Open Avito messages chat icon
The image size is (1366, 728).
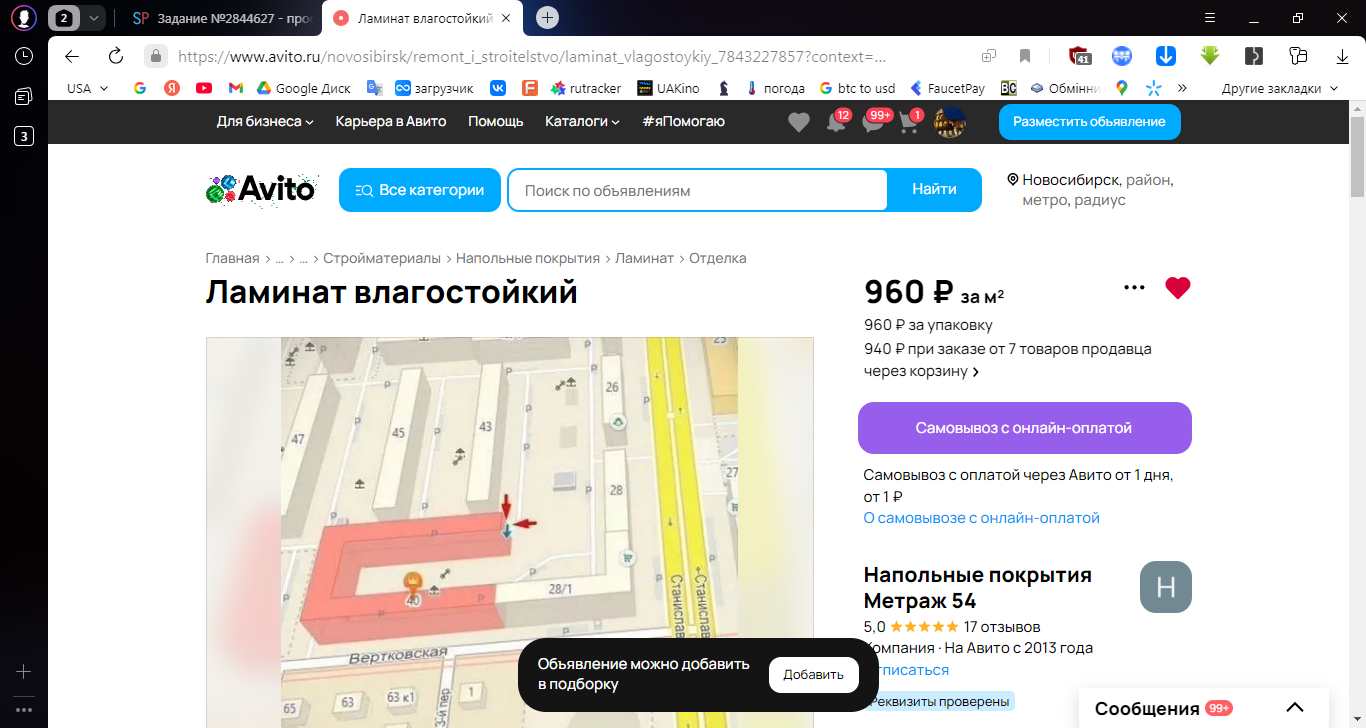click(x=874, y=122)
